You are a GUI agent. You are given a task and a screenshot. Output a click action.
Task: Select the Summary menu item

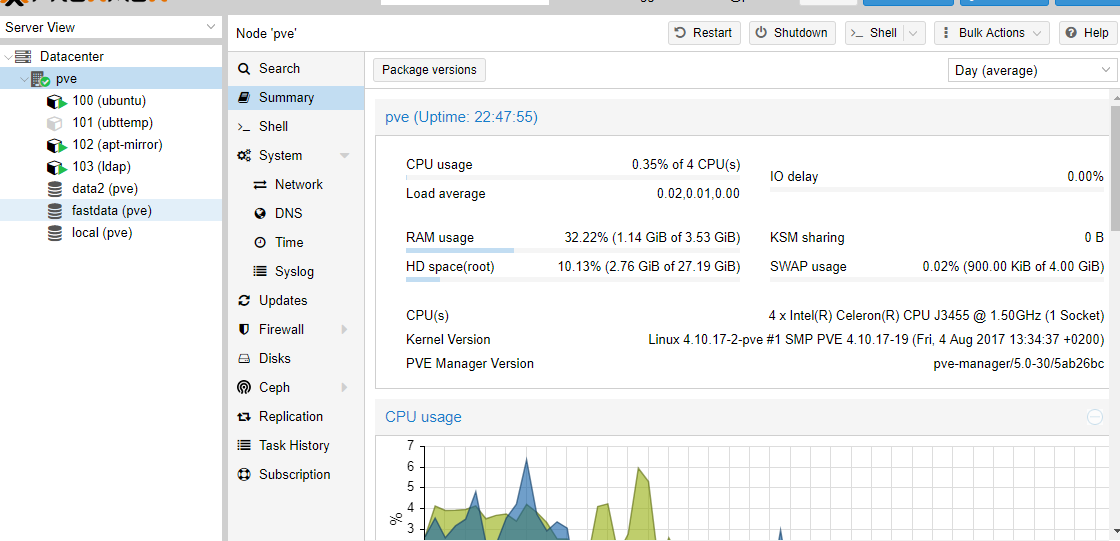pos(296,97)
